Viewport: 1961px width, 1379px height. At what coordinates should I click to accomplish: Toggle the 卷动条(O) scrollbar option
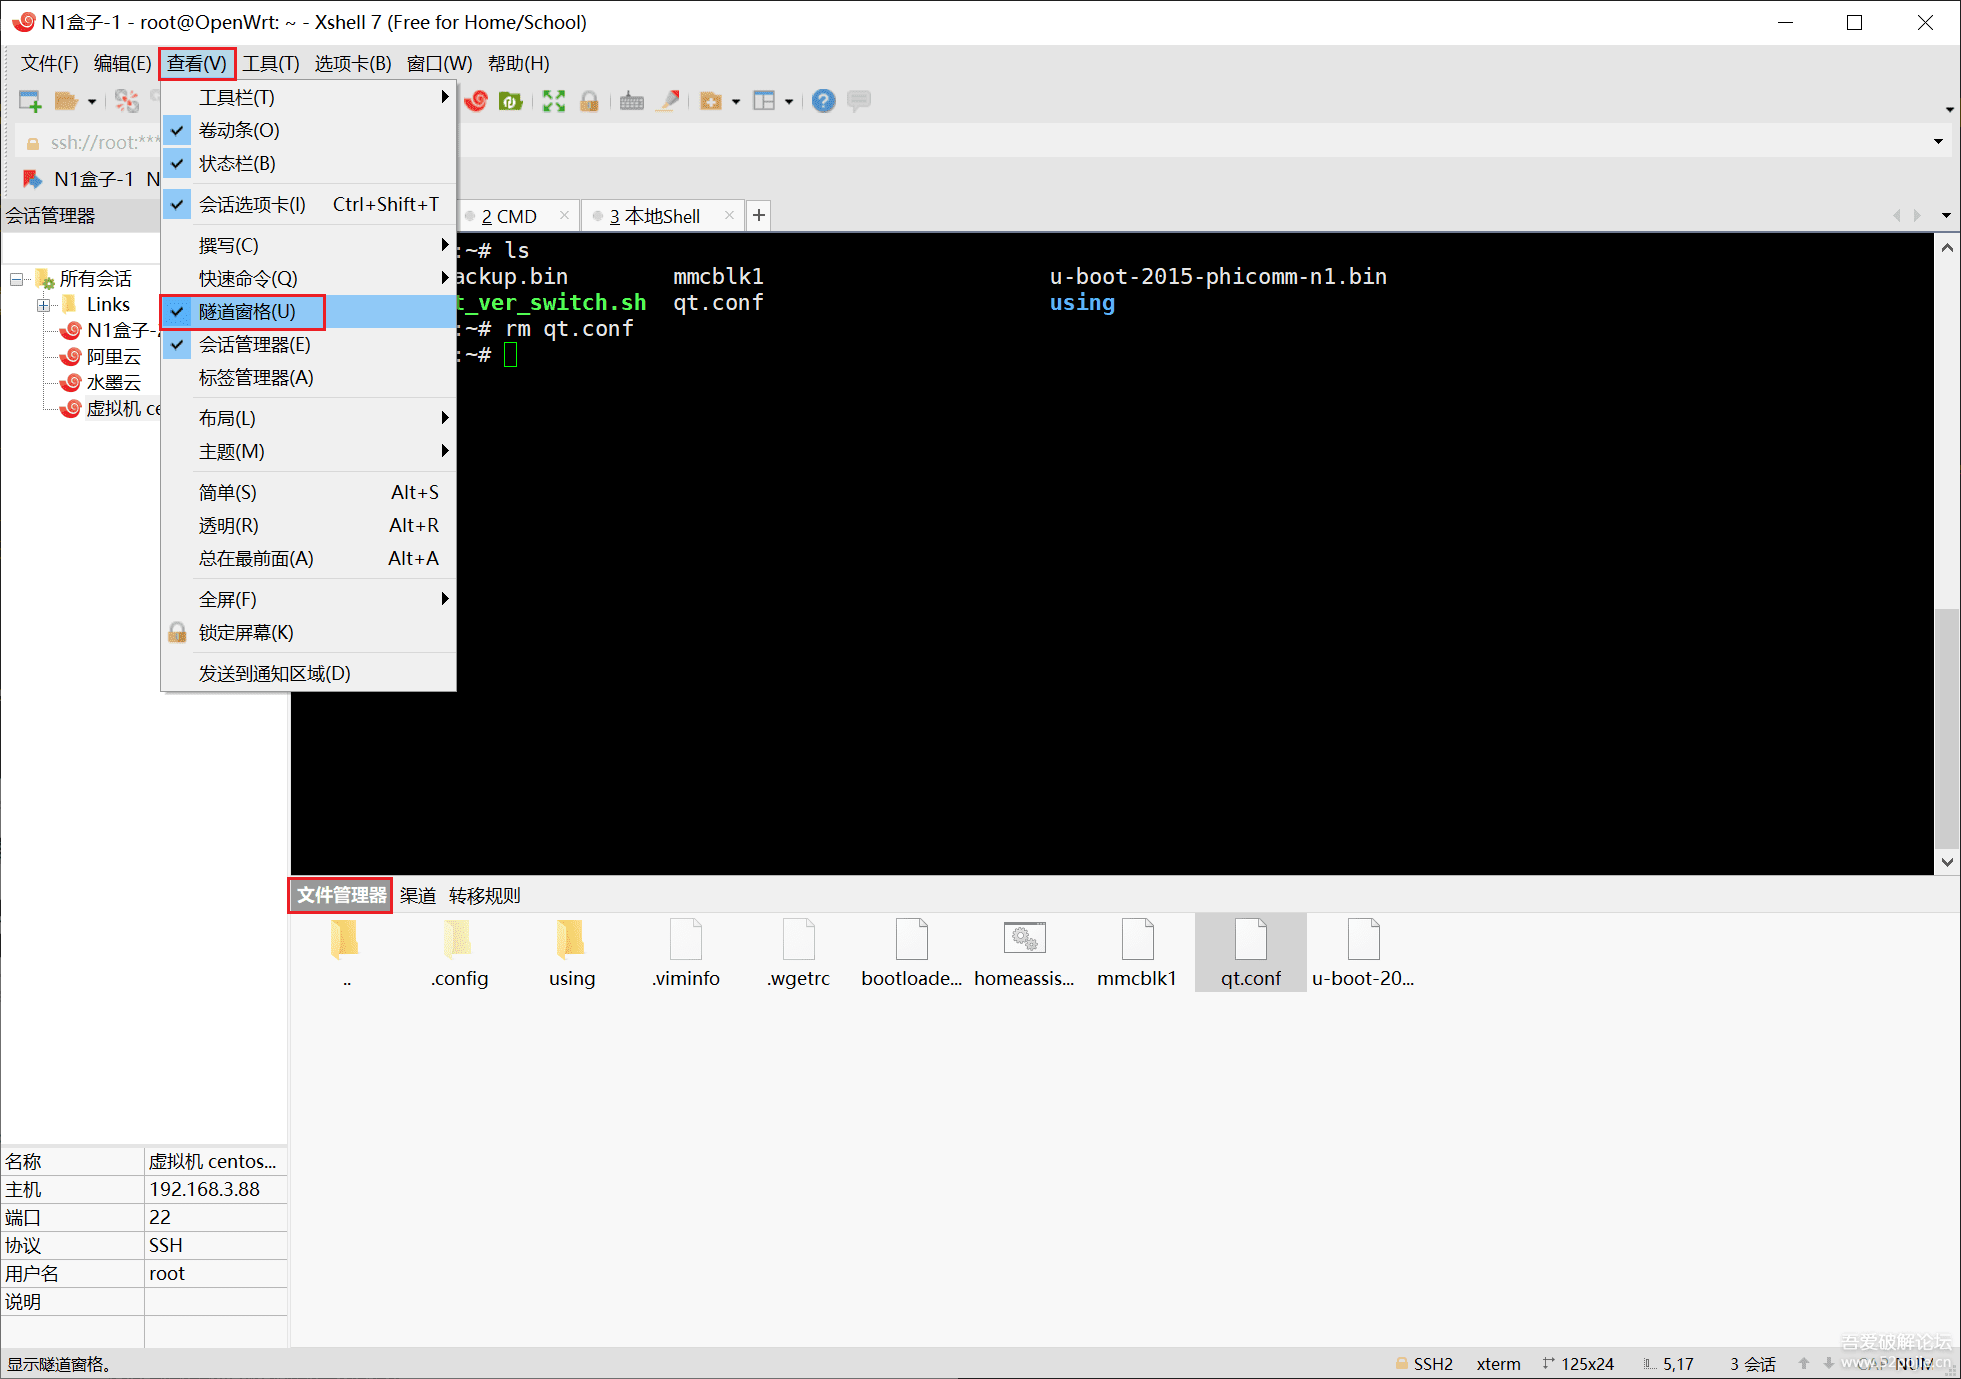[x=308, y=130]
